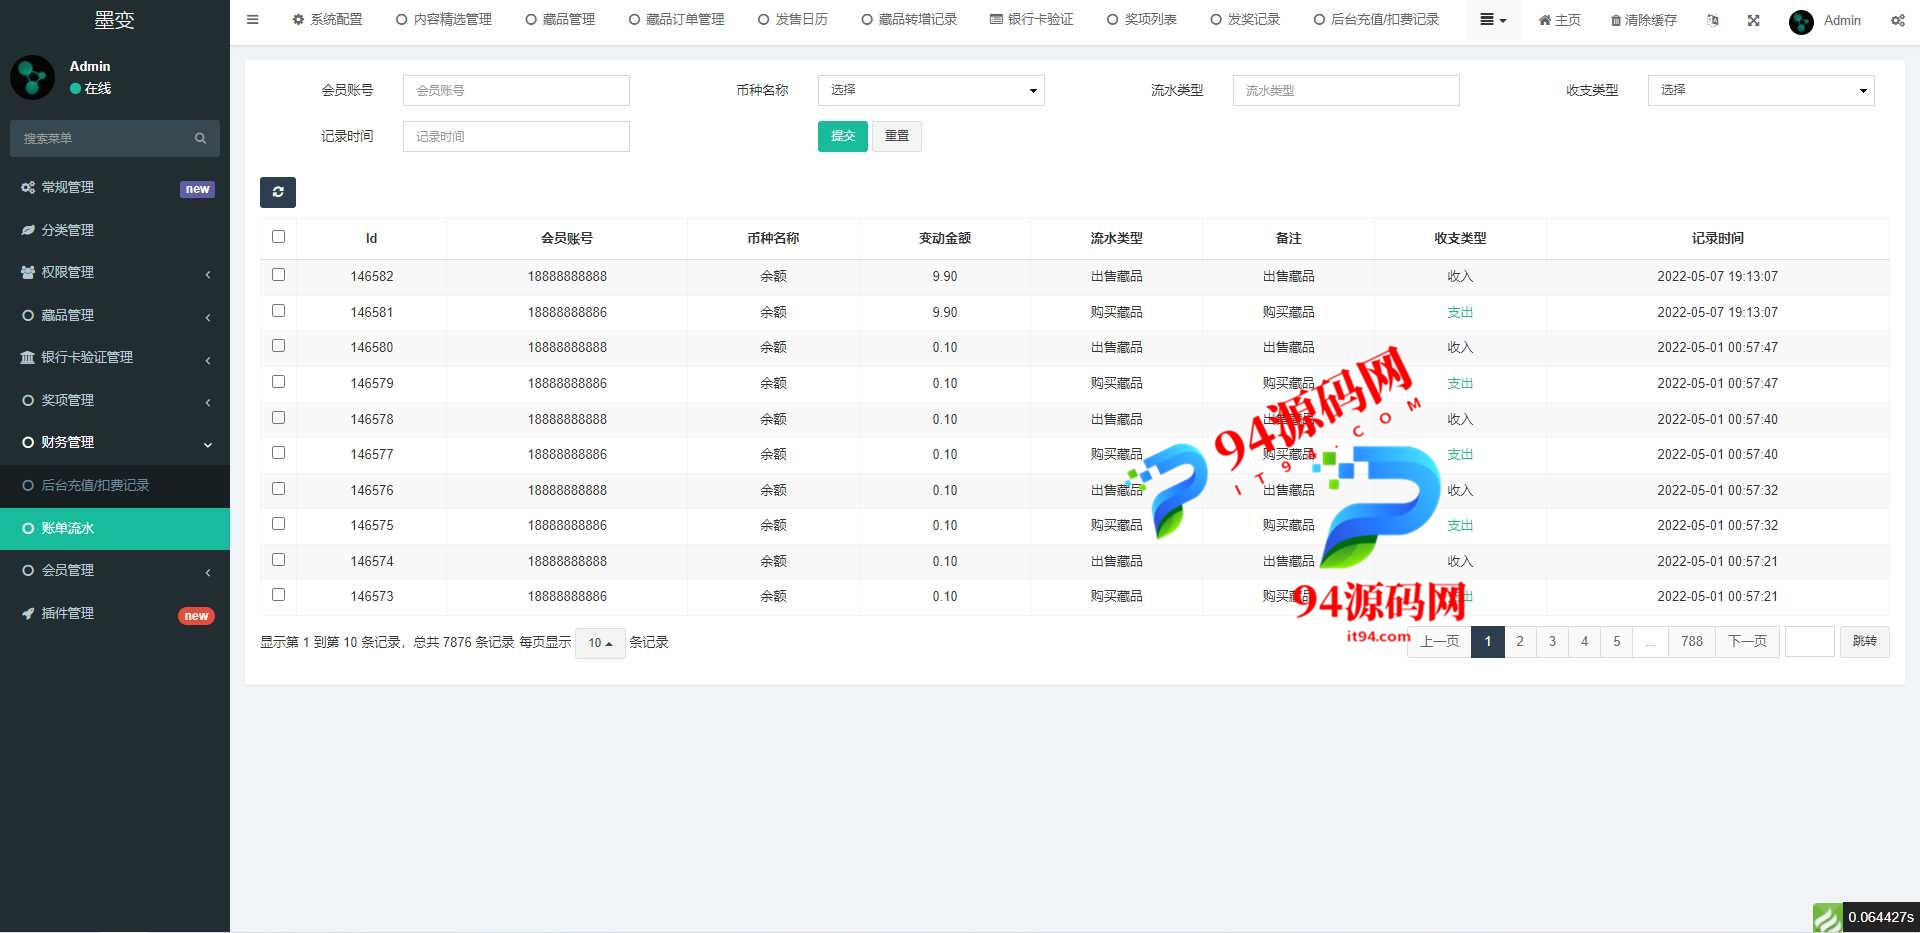Check the row with Id 146577
1920x933 pixels.
[x=278, y=453]
